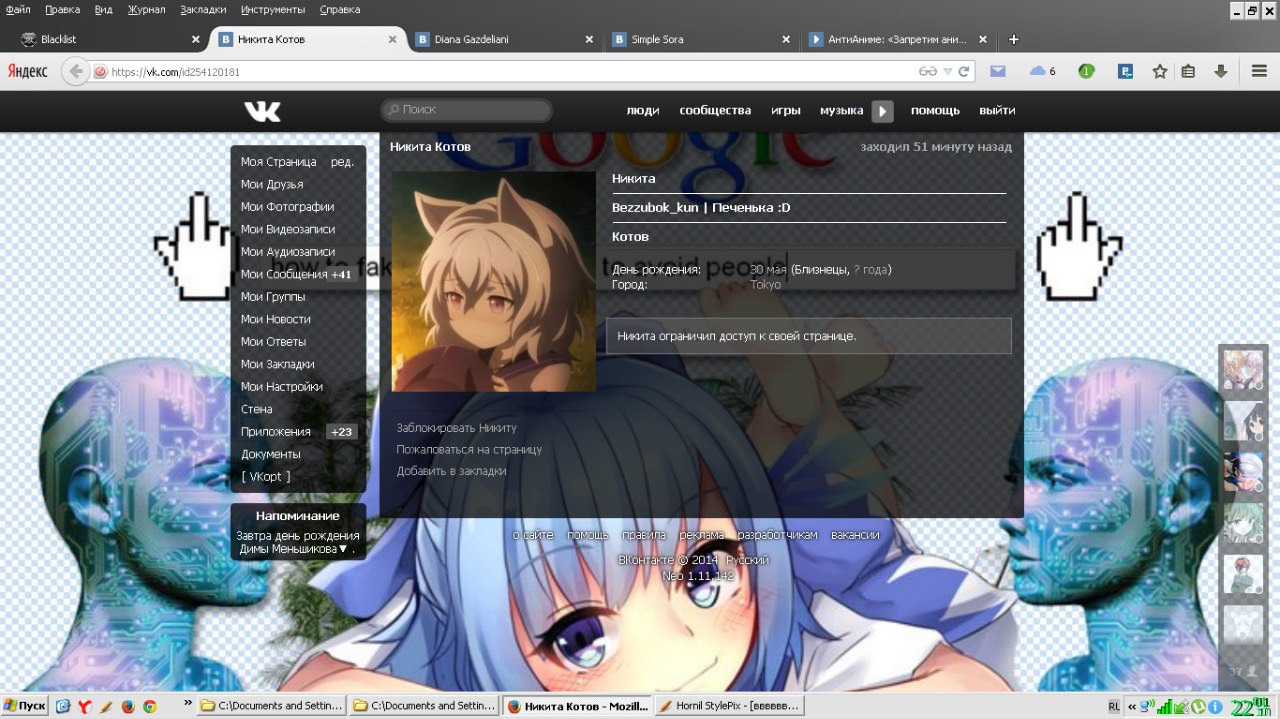Screen dimensions: 1280x719
Task: Click the Tokyo city link
Action: pyautogui.click(x=766, y=285)
